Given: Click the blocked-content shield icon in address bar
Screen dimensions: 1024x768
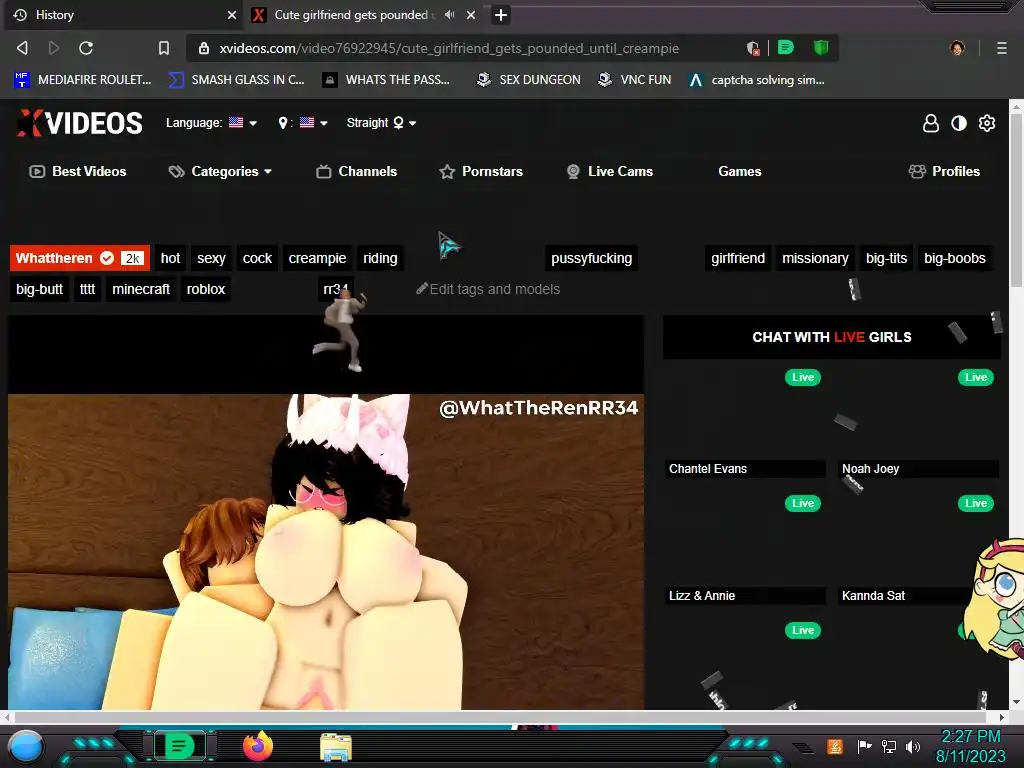Looking at the screenshot, I should 753,48.
